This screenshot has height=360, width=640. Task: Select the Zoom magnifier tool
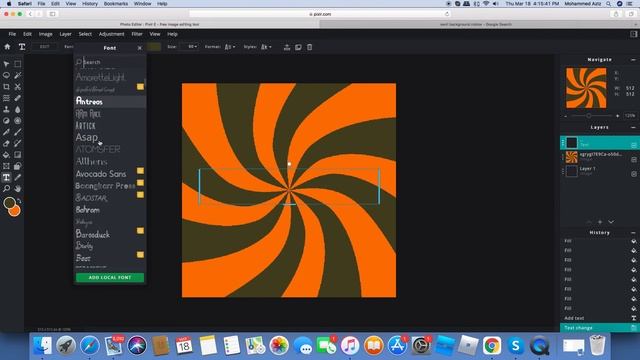point(6,189)
